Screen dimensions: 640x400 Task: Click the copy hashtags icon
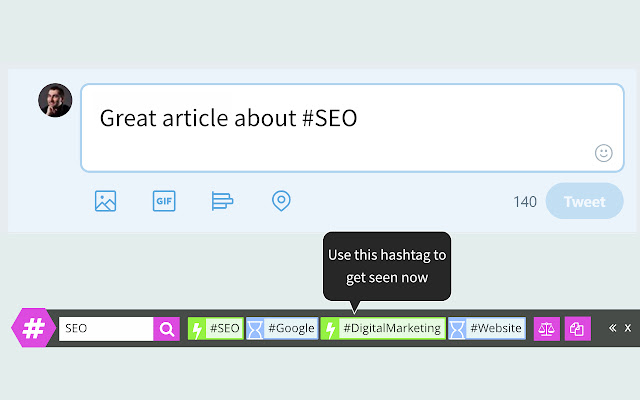pos(576,328)
